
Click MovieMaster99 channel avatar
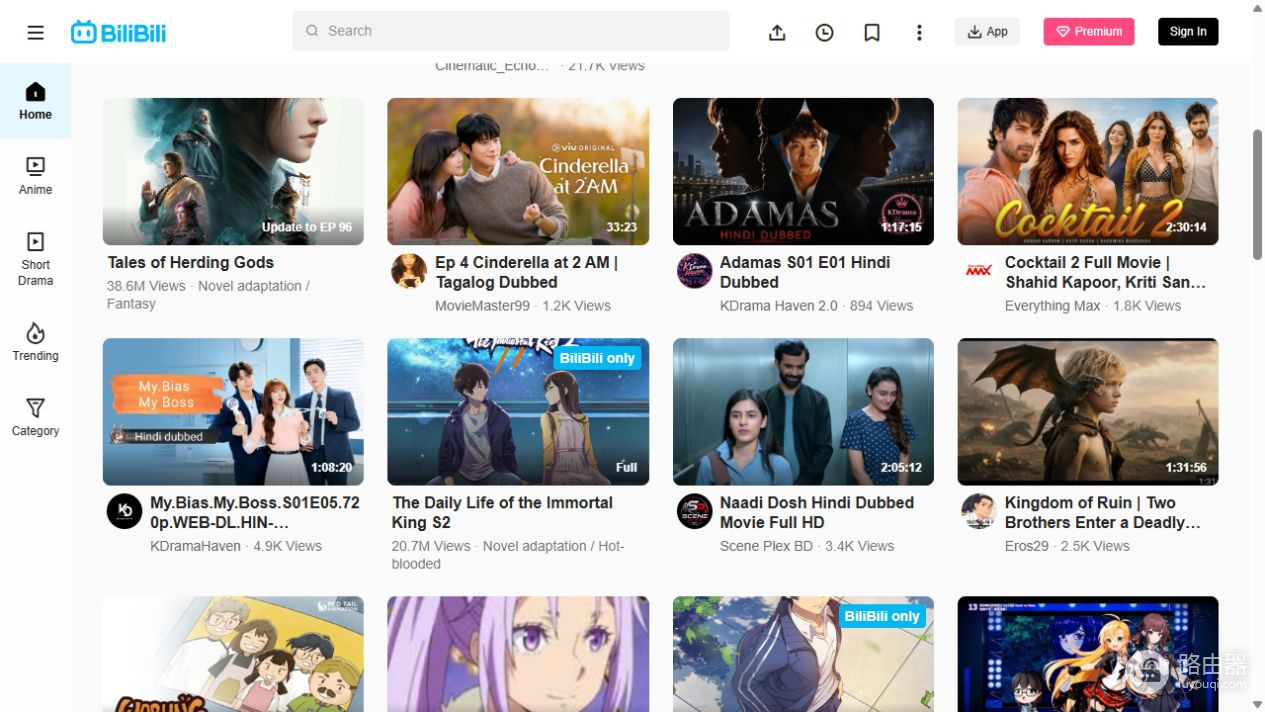409,271
